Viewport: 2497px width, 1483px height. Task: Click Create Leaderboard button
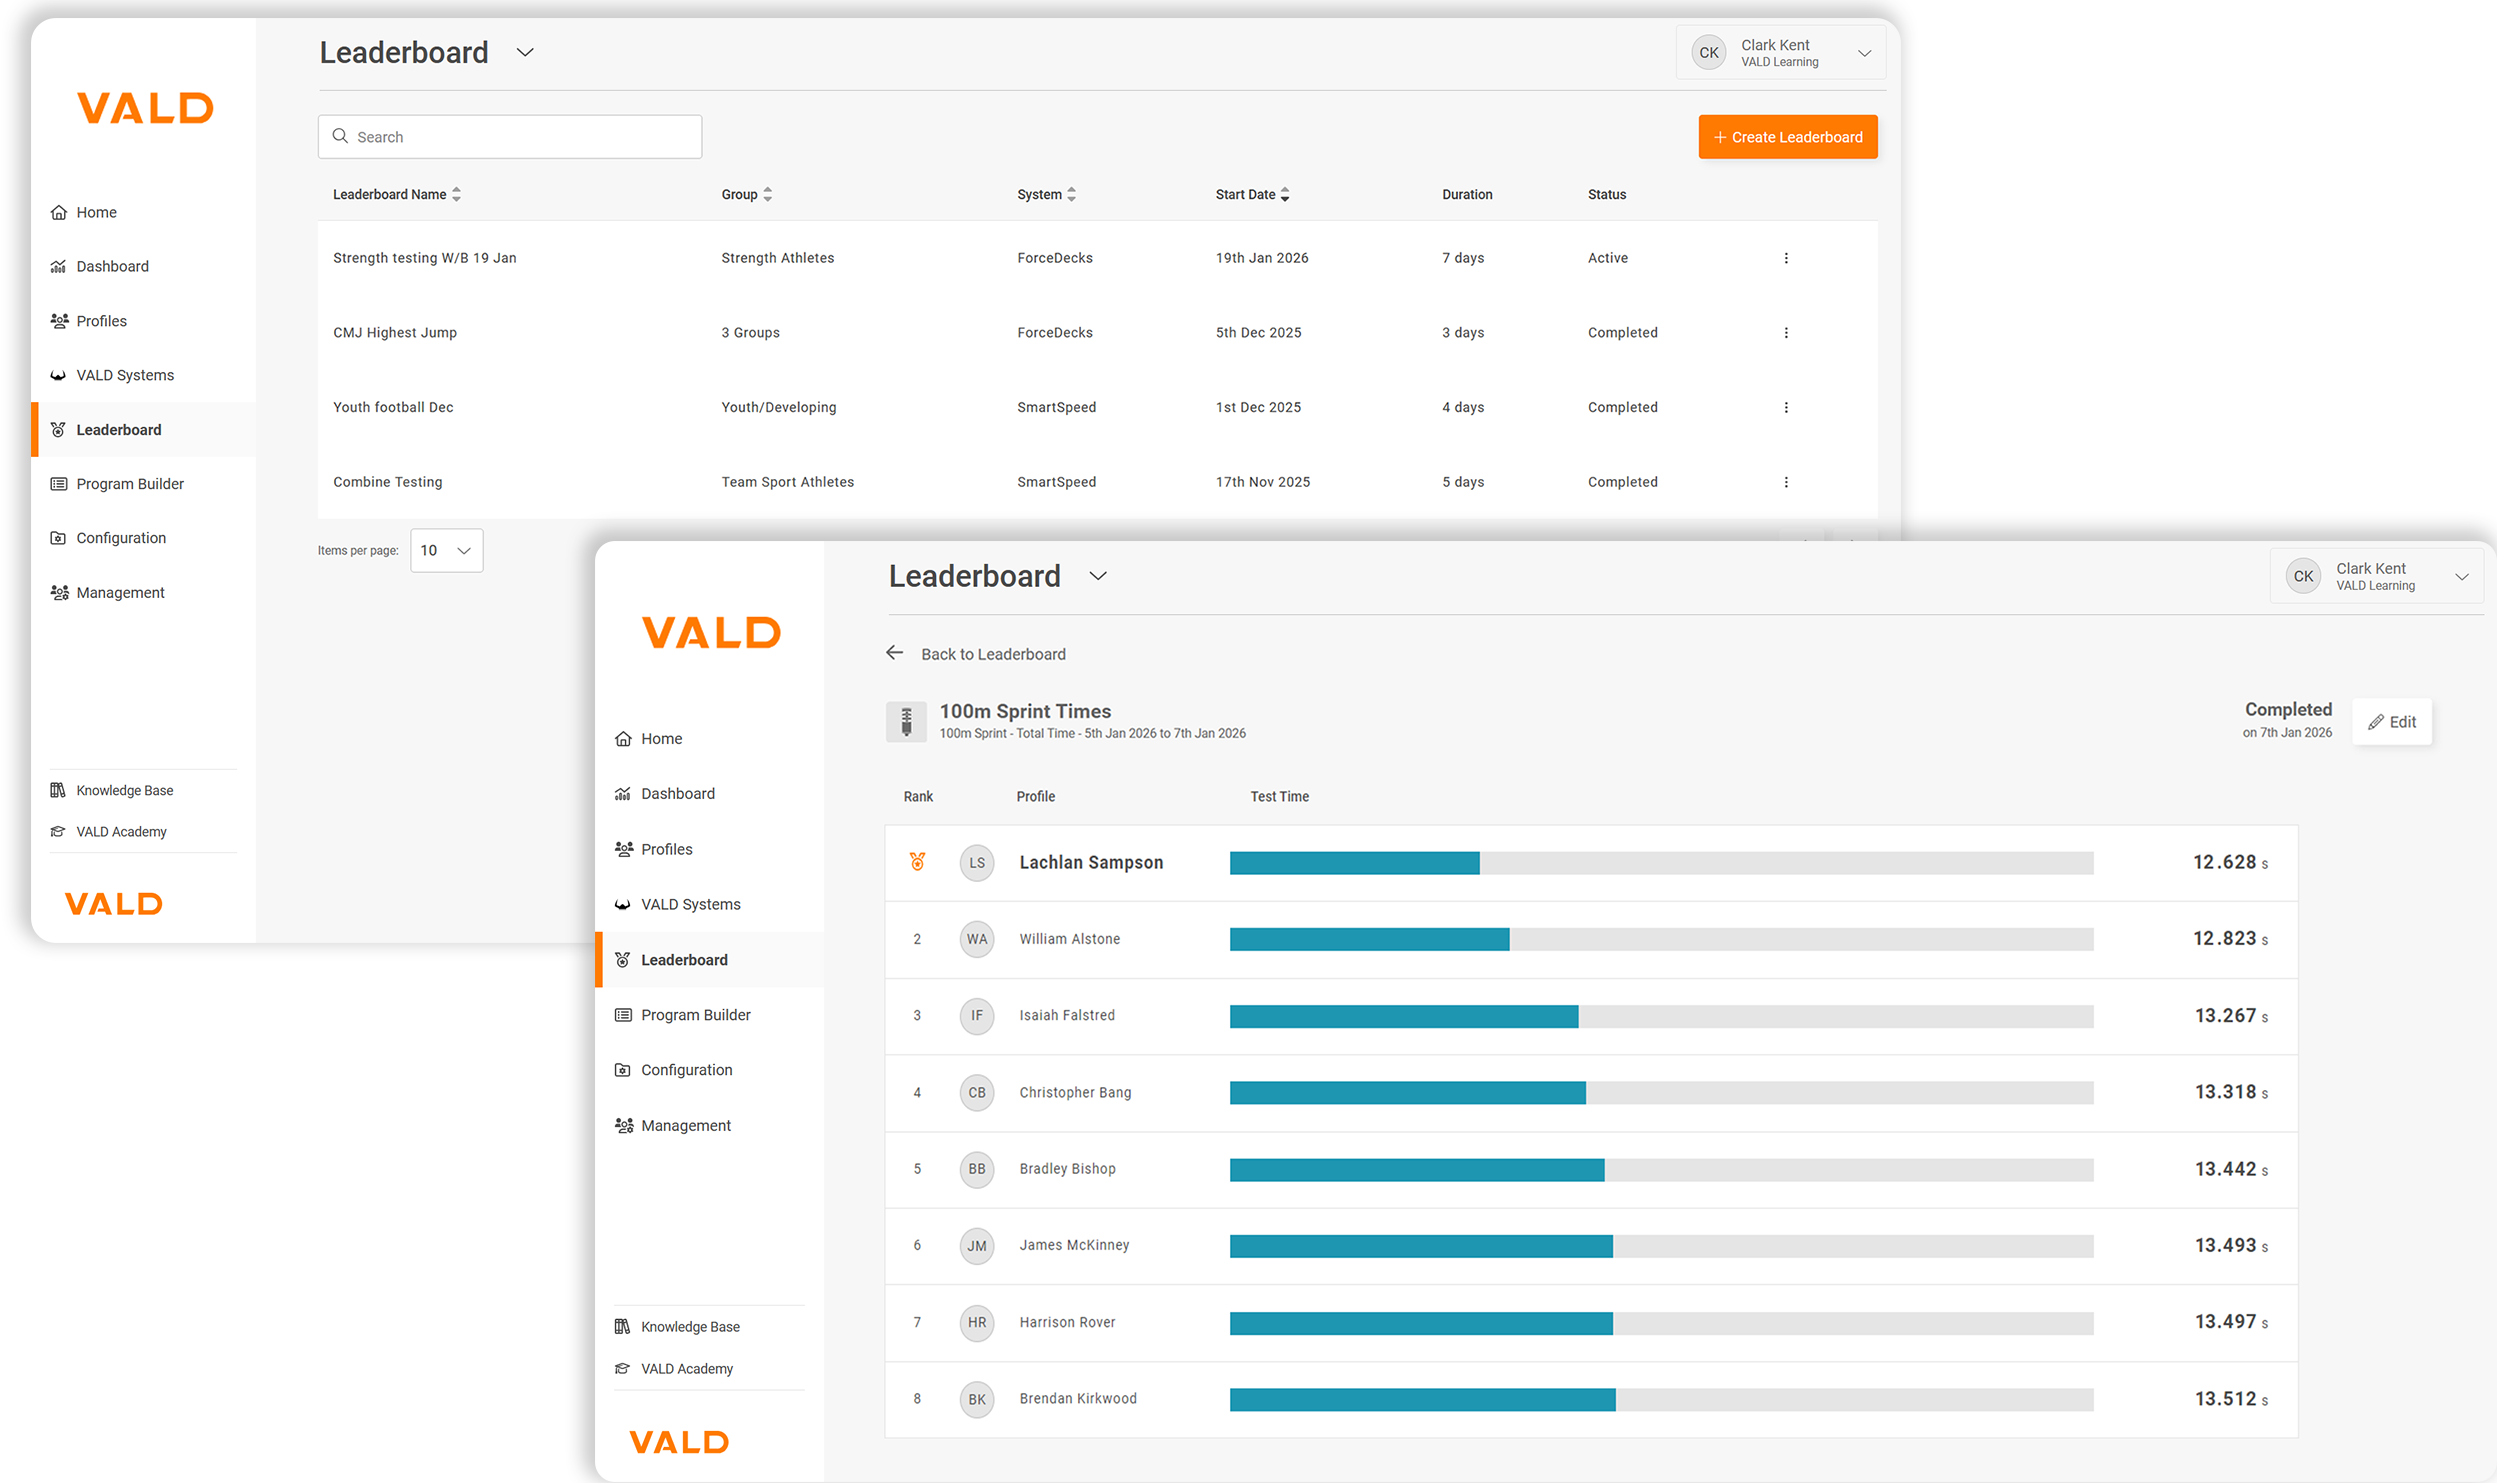click(x=1787, y=137)
